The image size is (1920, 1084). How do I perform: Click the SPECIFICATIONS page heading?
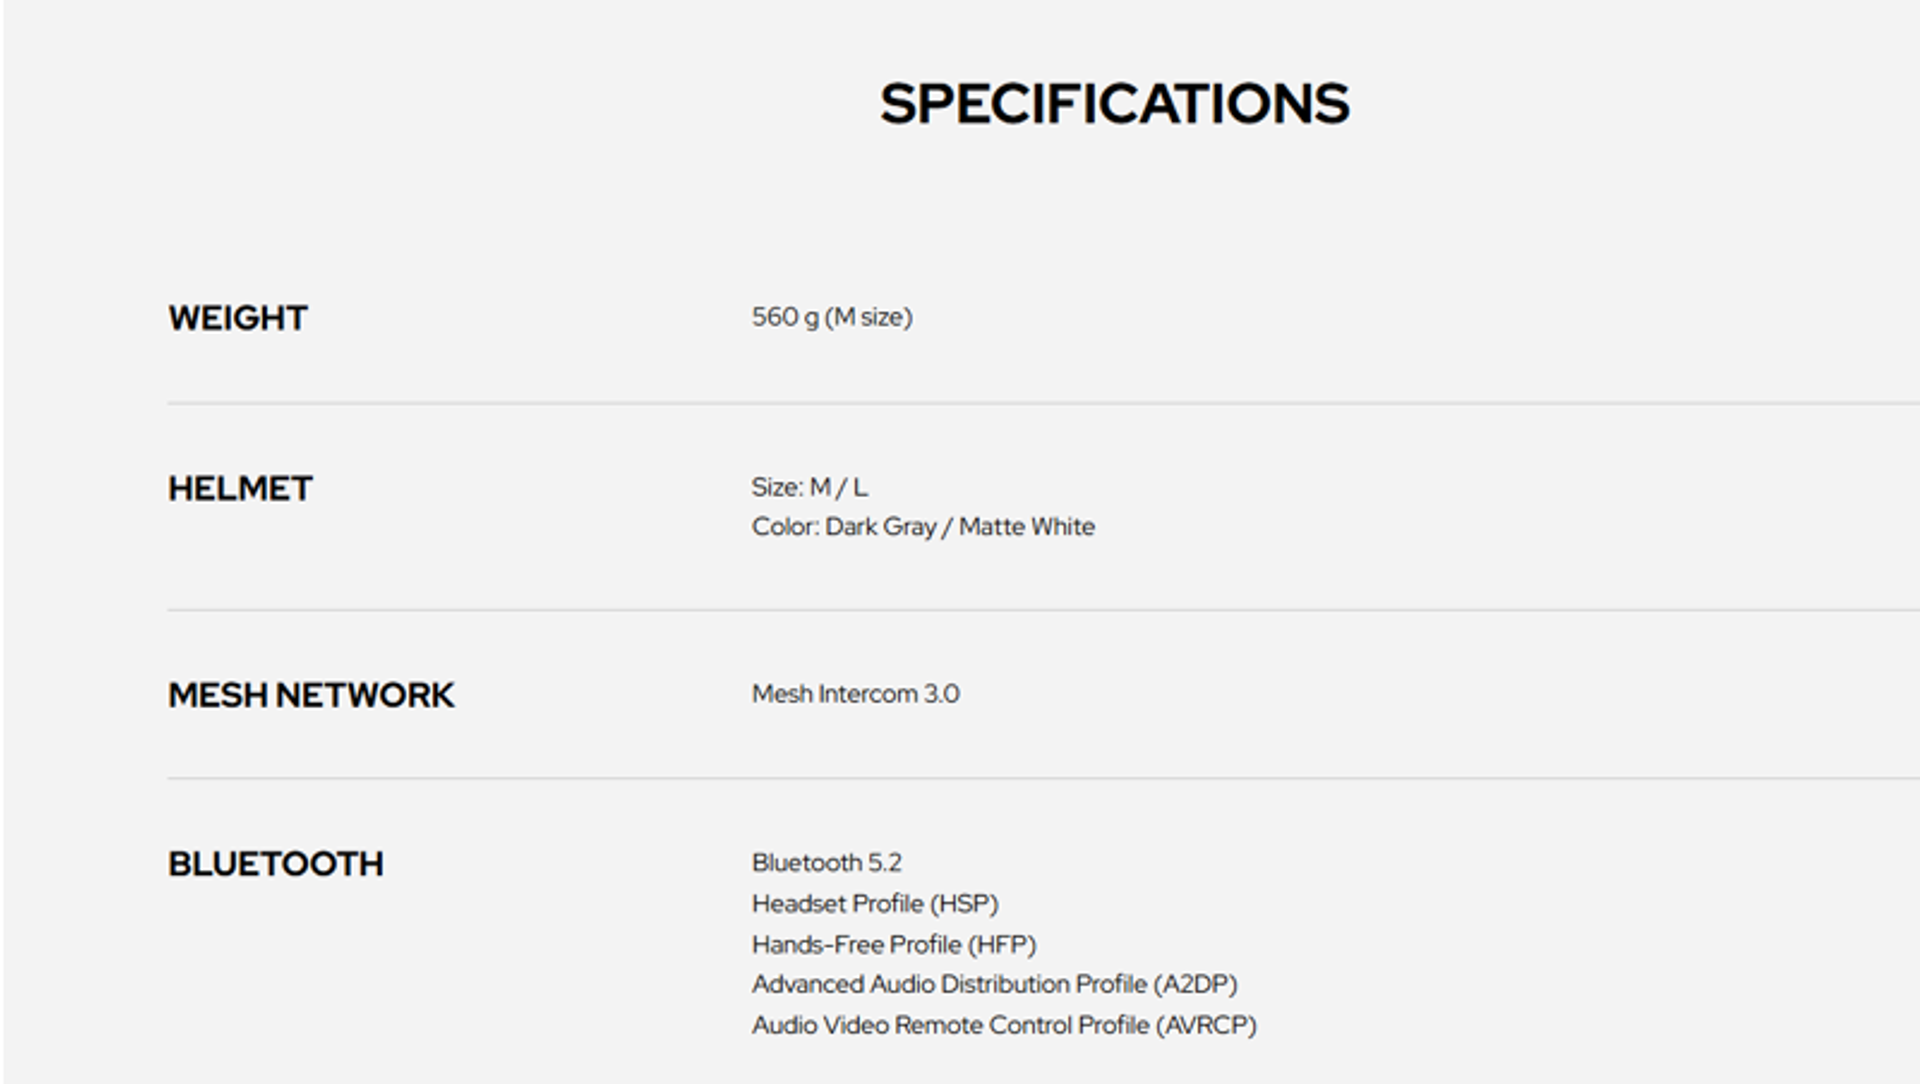(x=1114, y=104)
